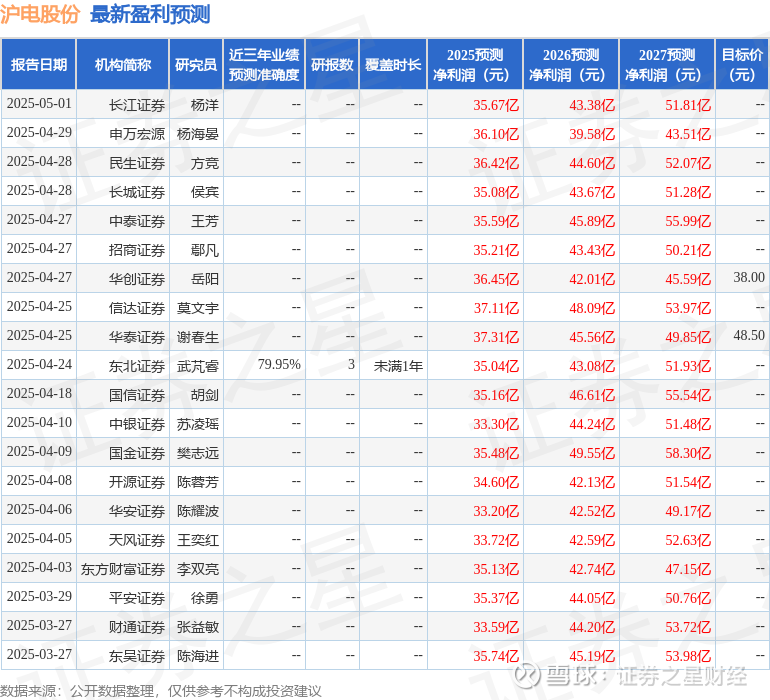Viewport: 770px width, 700px height.
Task: Click analyst name 侯宾
Action: (205, 192)
